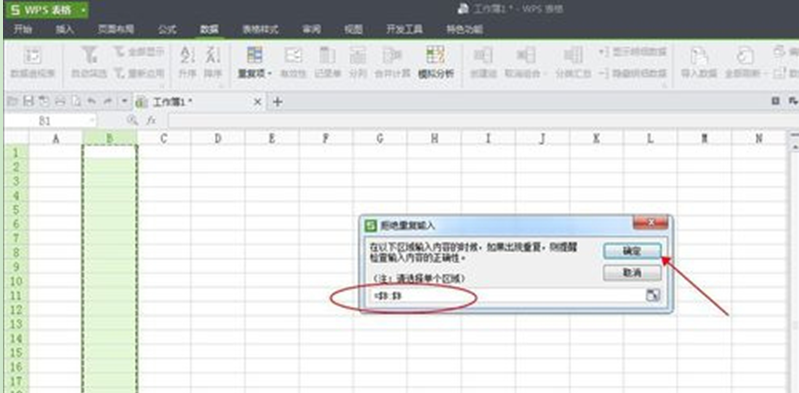Viewport: 799px width, 393px height.
Task: Close the 工作簿1 document tab
Action: 257,102
